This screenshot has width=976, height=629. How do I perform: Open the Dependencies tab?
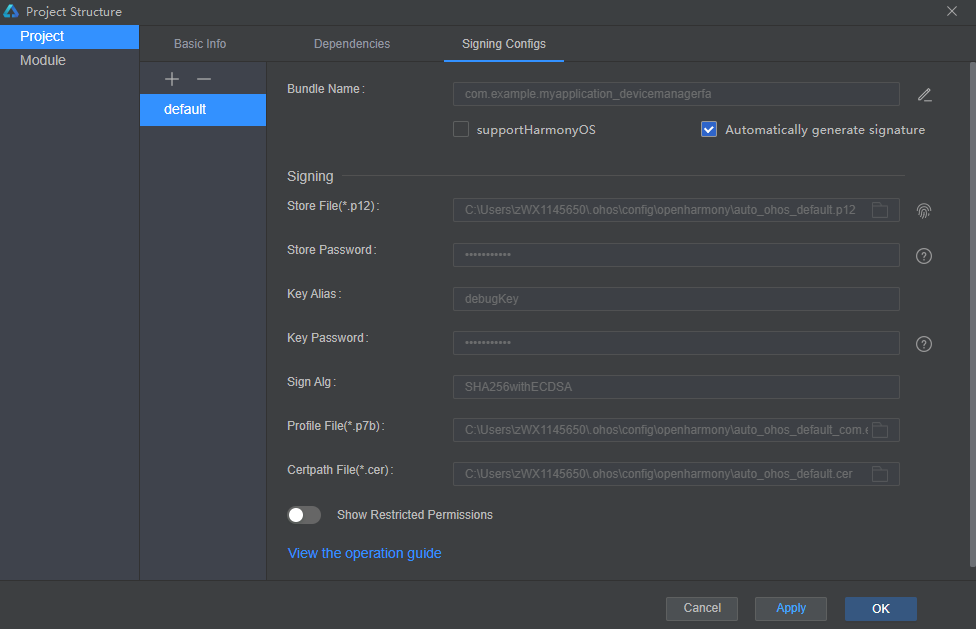(352, 44)
